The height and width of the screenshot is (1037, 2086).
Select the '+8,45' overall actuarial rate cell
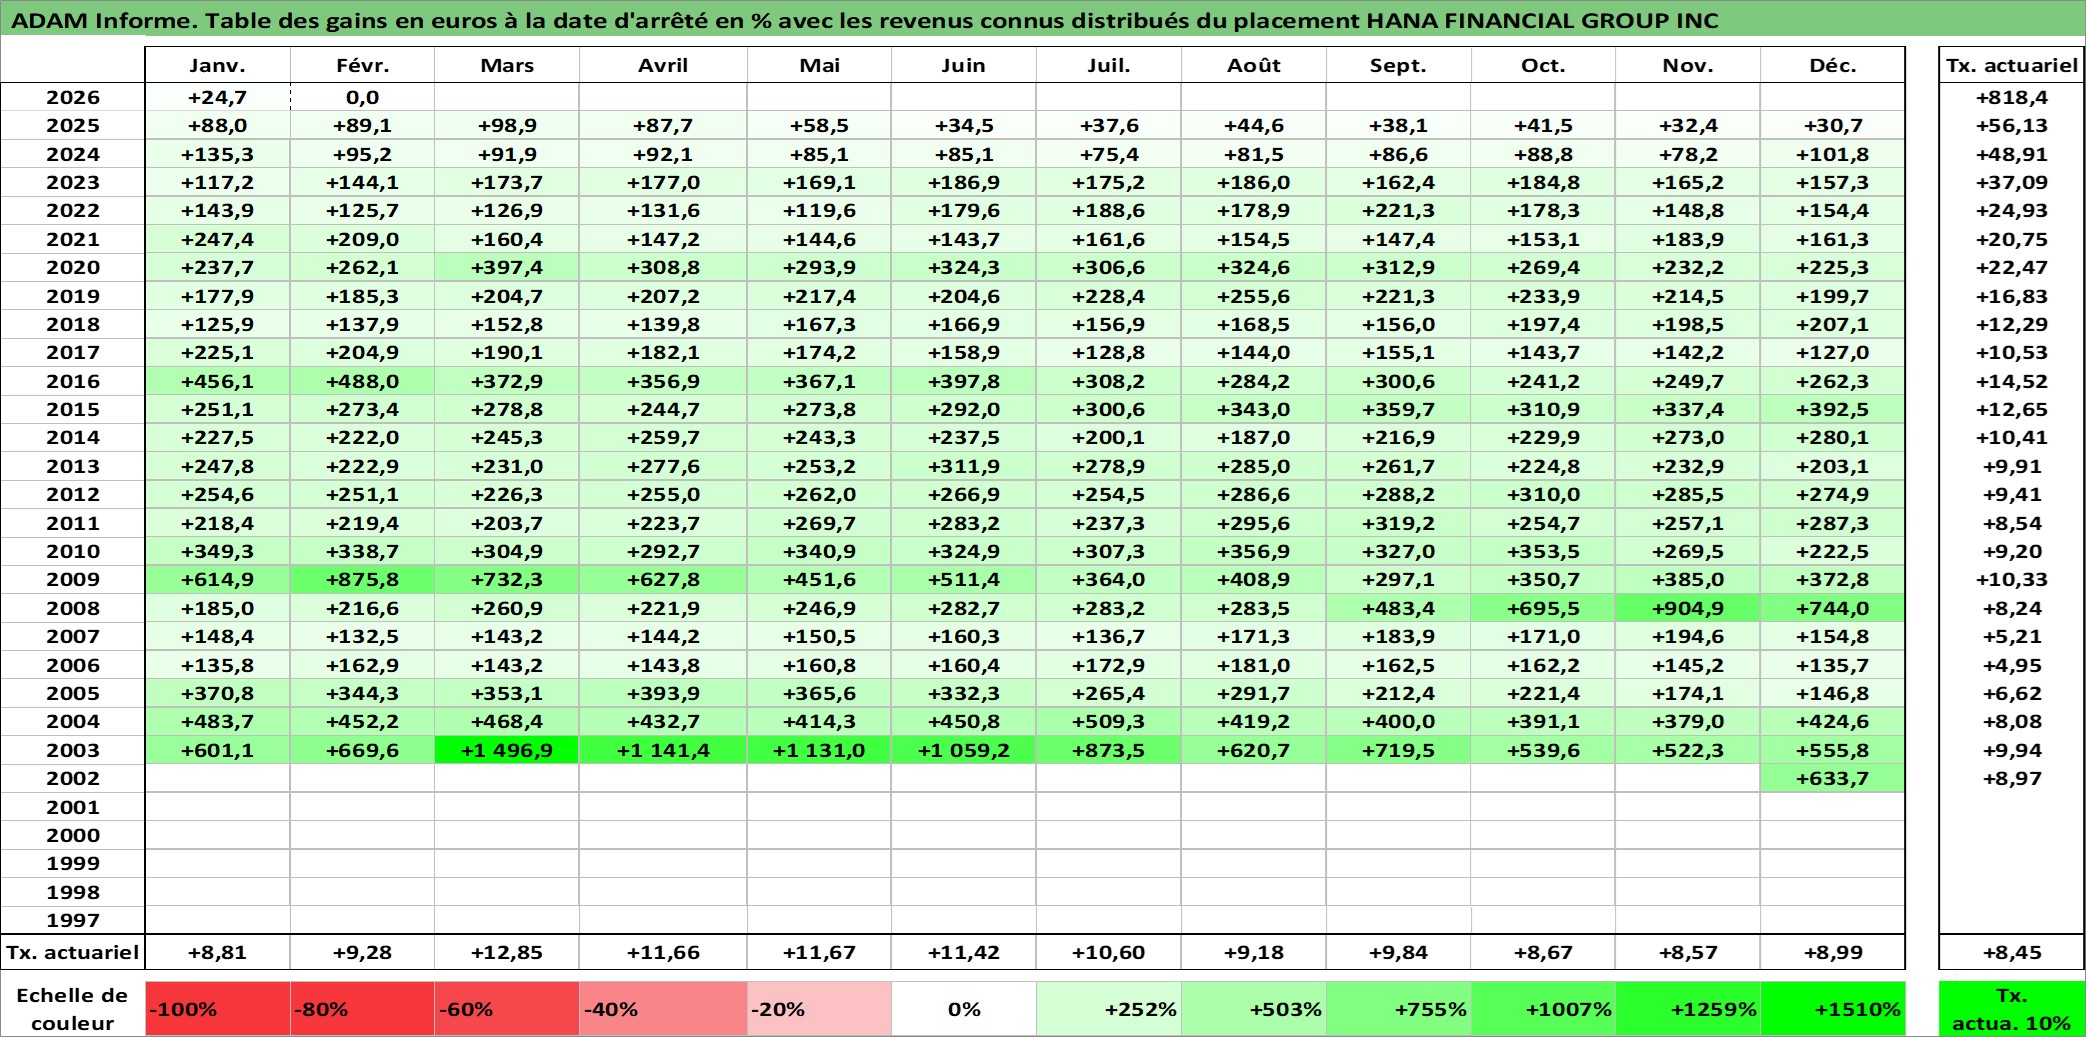(2011, 953)
